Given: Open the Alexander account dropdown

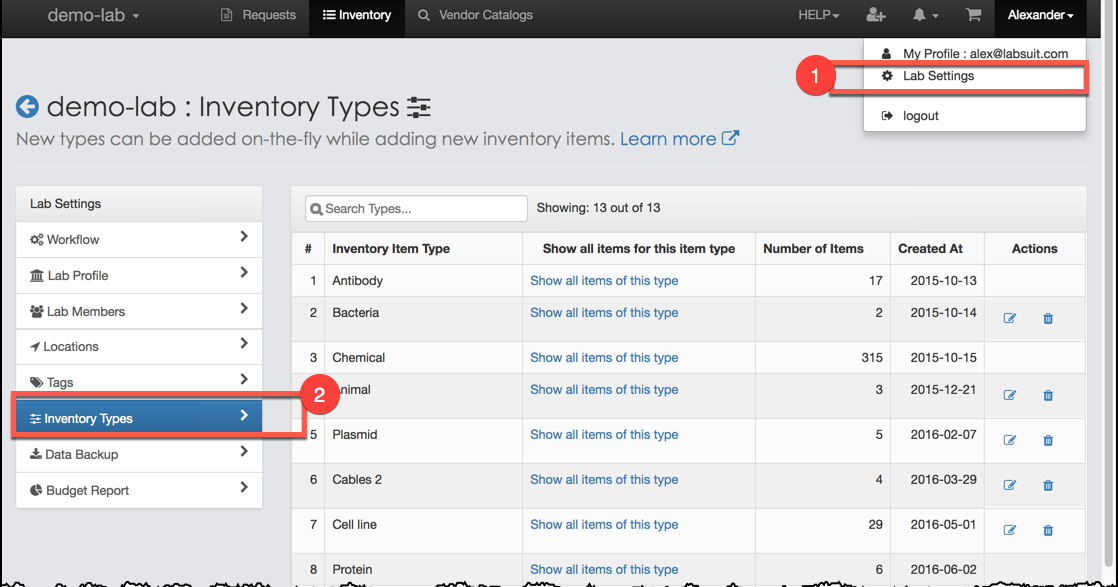Looking at the screenshot, I should coord(1040,15).
